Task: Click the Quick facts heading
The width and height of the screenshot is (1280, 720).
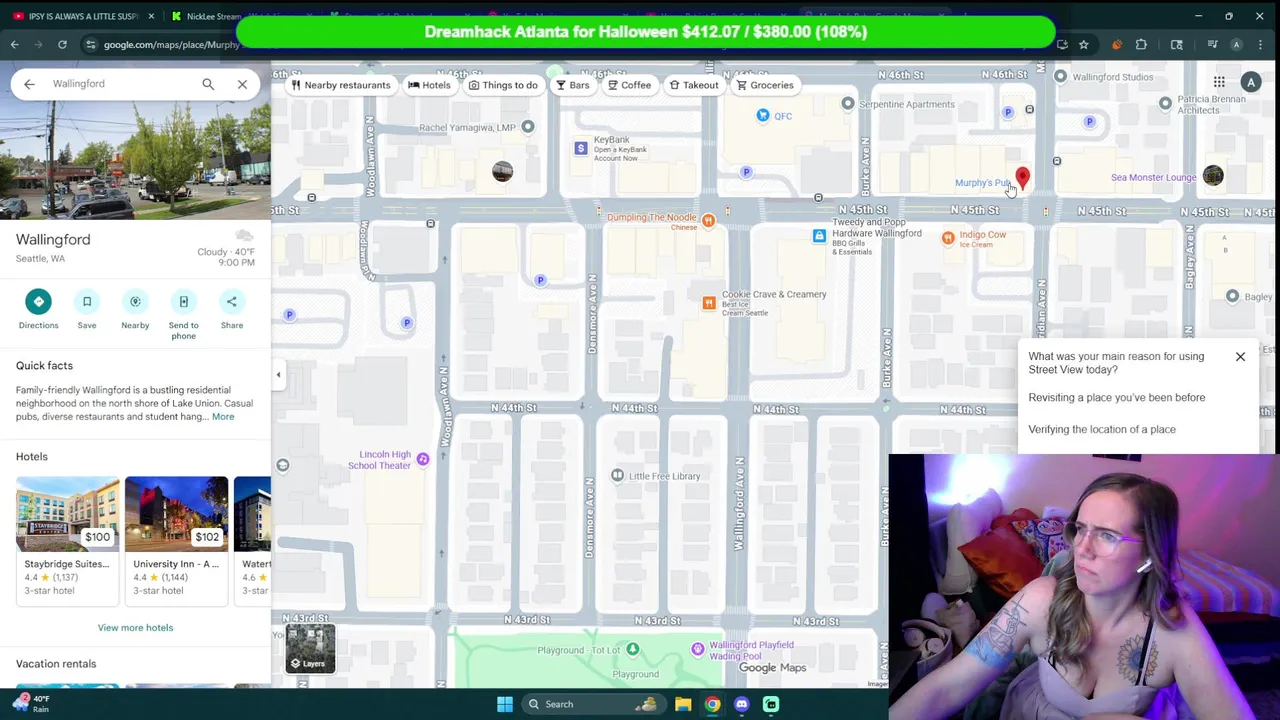Action: tap(44, 366)
